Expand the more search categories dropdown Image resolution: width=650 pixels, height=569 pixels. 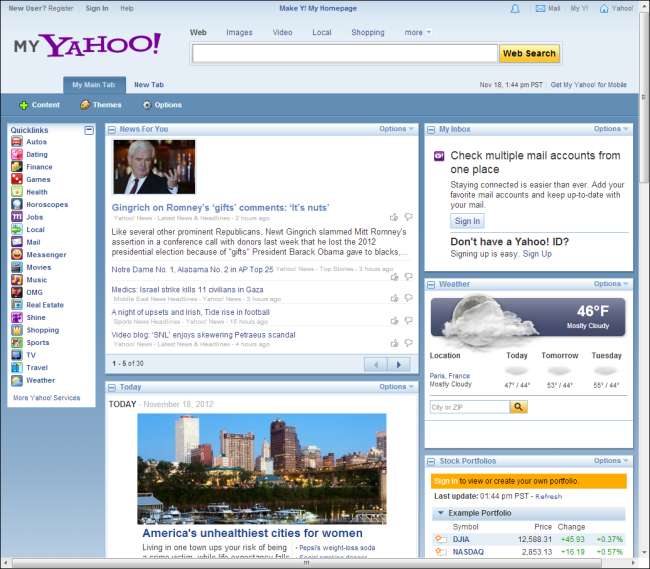pyautogui.click(x=417, y=32)
